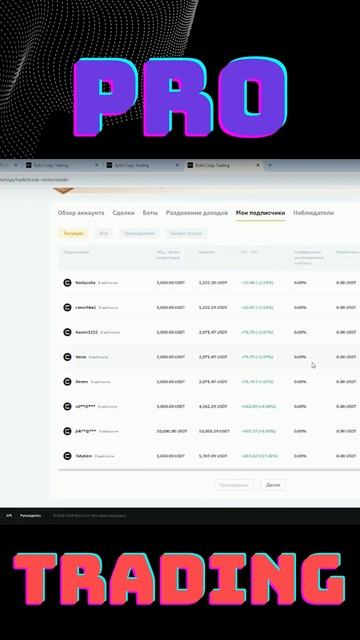Screen dimensions: 360x640
Task: Click ul**@*** subscriber avatar icon
Action: coord(67,407)
